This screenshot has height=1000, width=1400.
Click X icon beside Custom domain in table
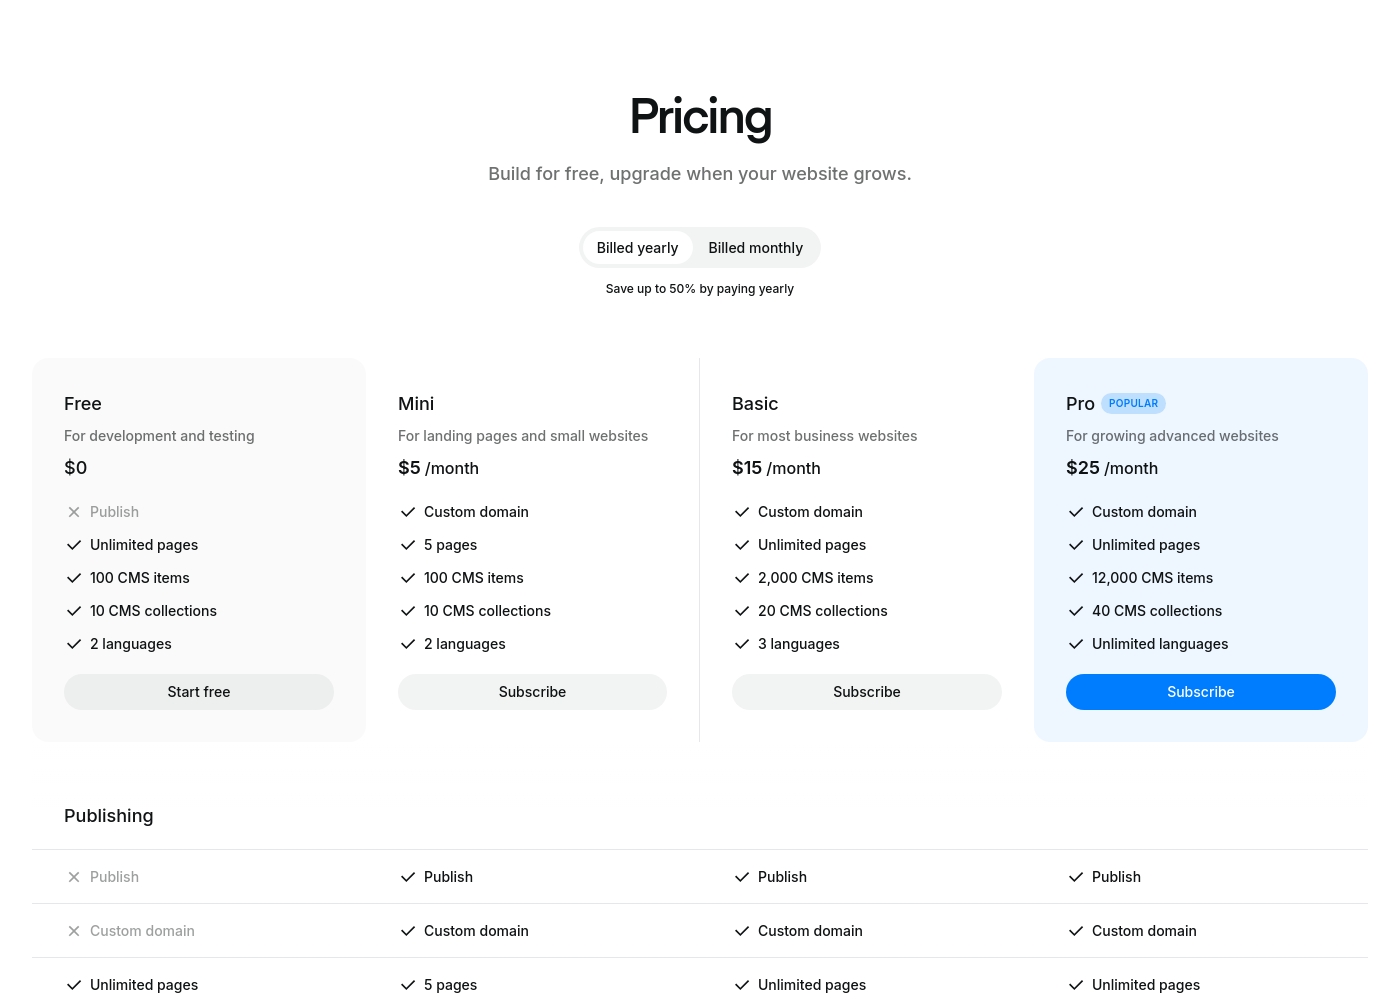pos(74,931)
